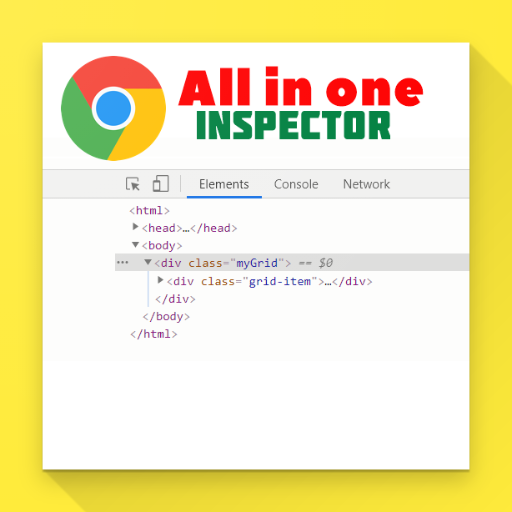Switch to the Elements tab
The height and width of the screenshot is (512, 512).
[x=224, y=184]
